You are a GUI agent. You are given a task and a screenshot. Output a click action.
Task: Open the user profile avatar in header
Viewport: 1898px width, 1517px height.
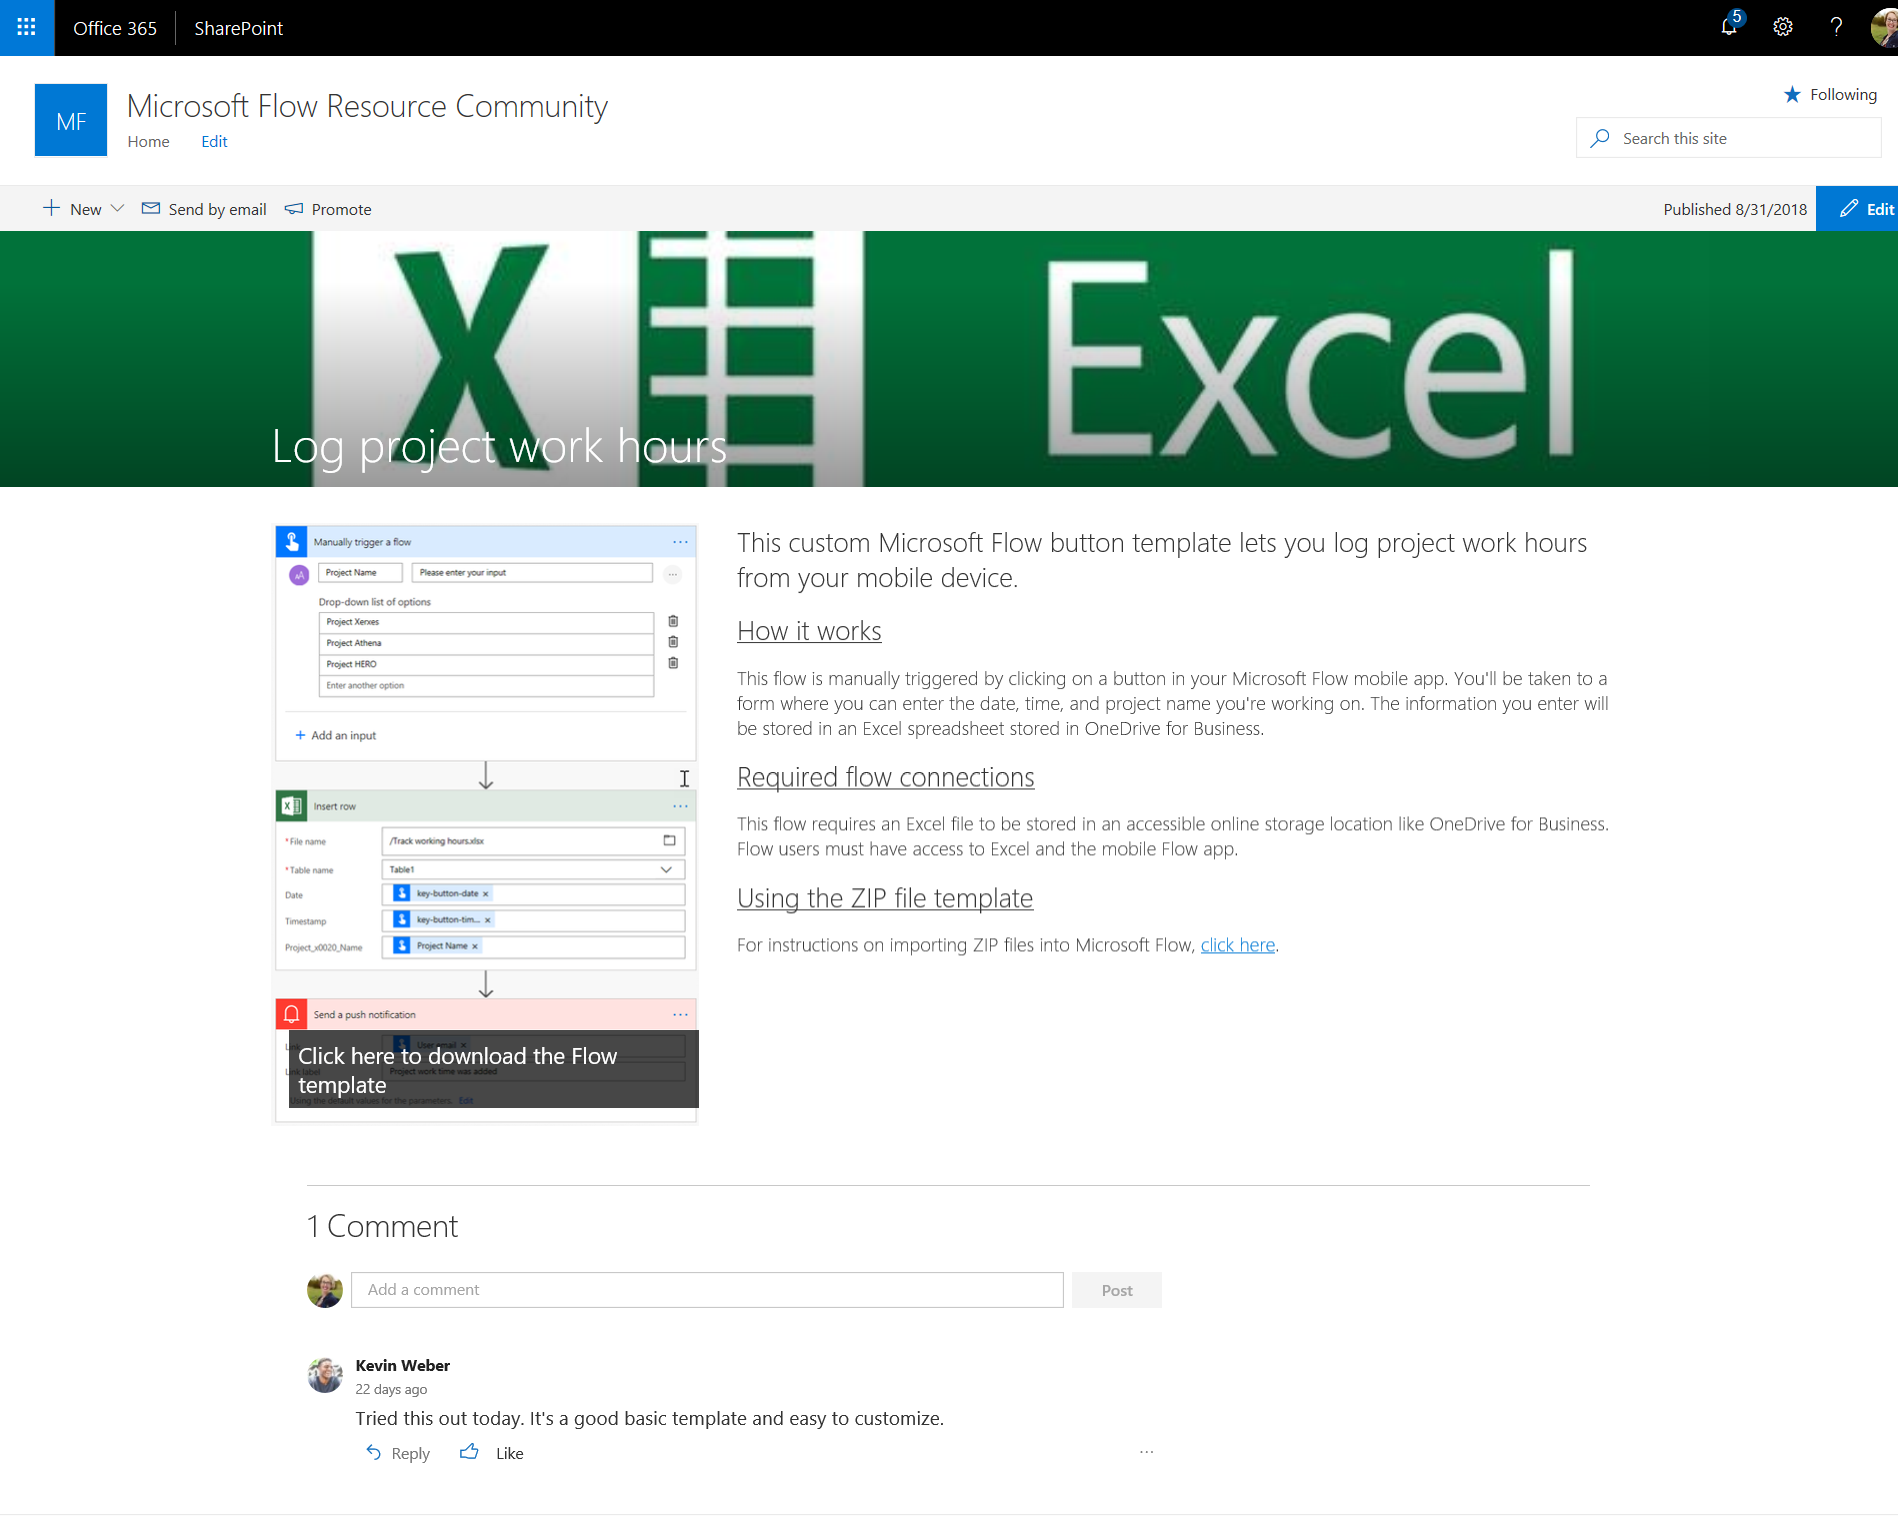1884,28
